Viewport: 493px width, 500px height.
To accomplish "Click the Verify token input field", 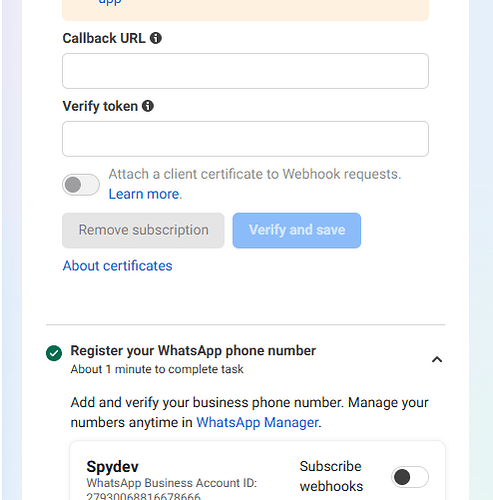I will pyautogui.click(x=245, y=139).
